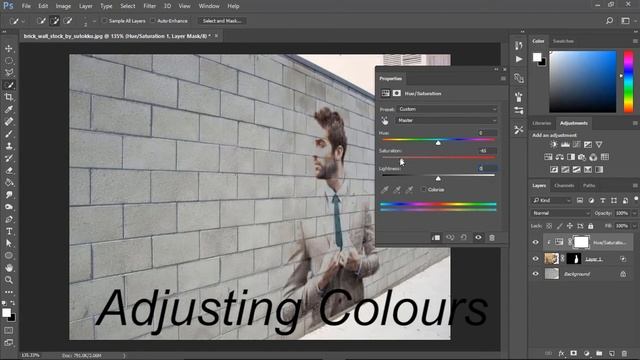Select the Horizontal Type tool
Viewport: 640px width, 360px height.
(9, 231)
